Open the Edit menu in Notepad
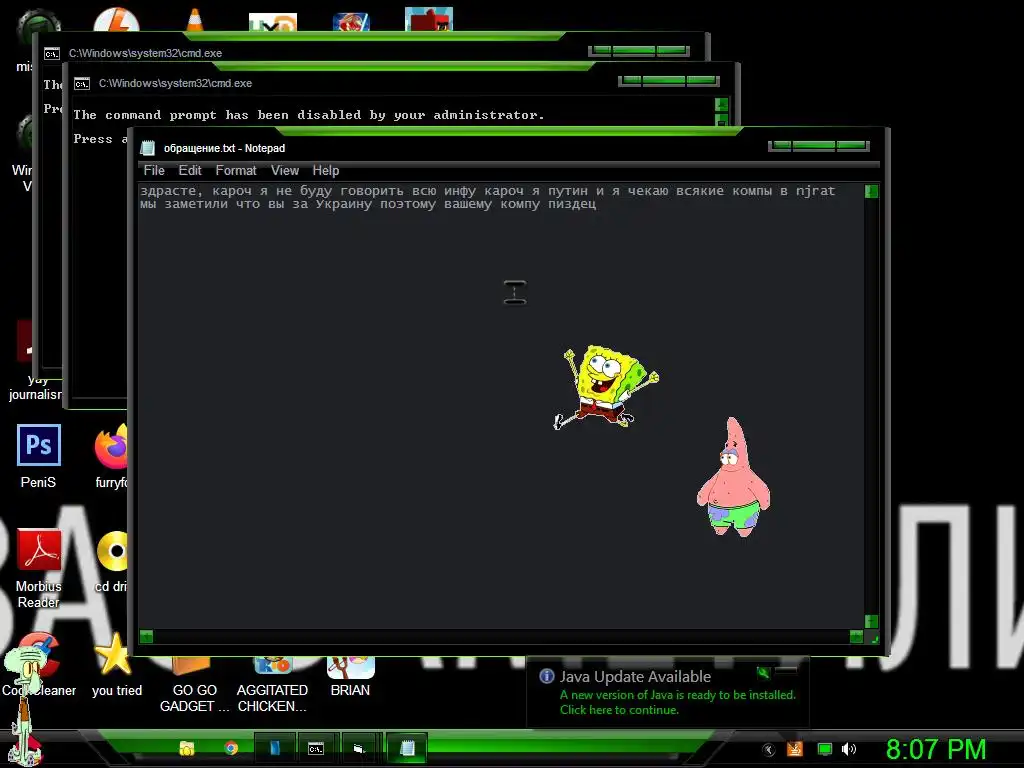Screen dimensions: 1024x768 pos(190,170)
